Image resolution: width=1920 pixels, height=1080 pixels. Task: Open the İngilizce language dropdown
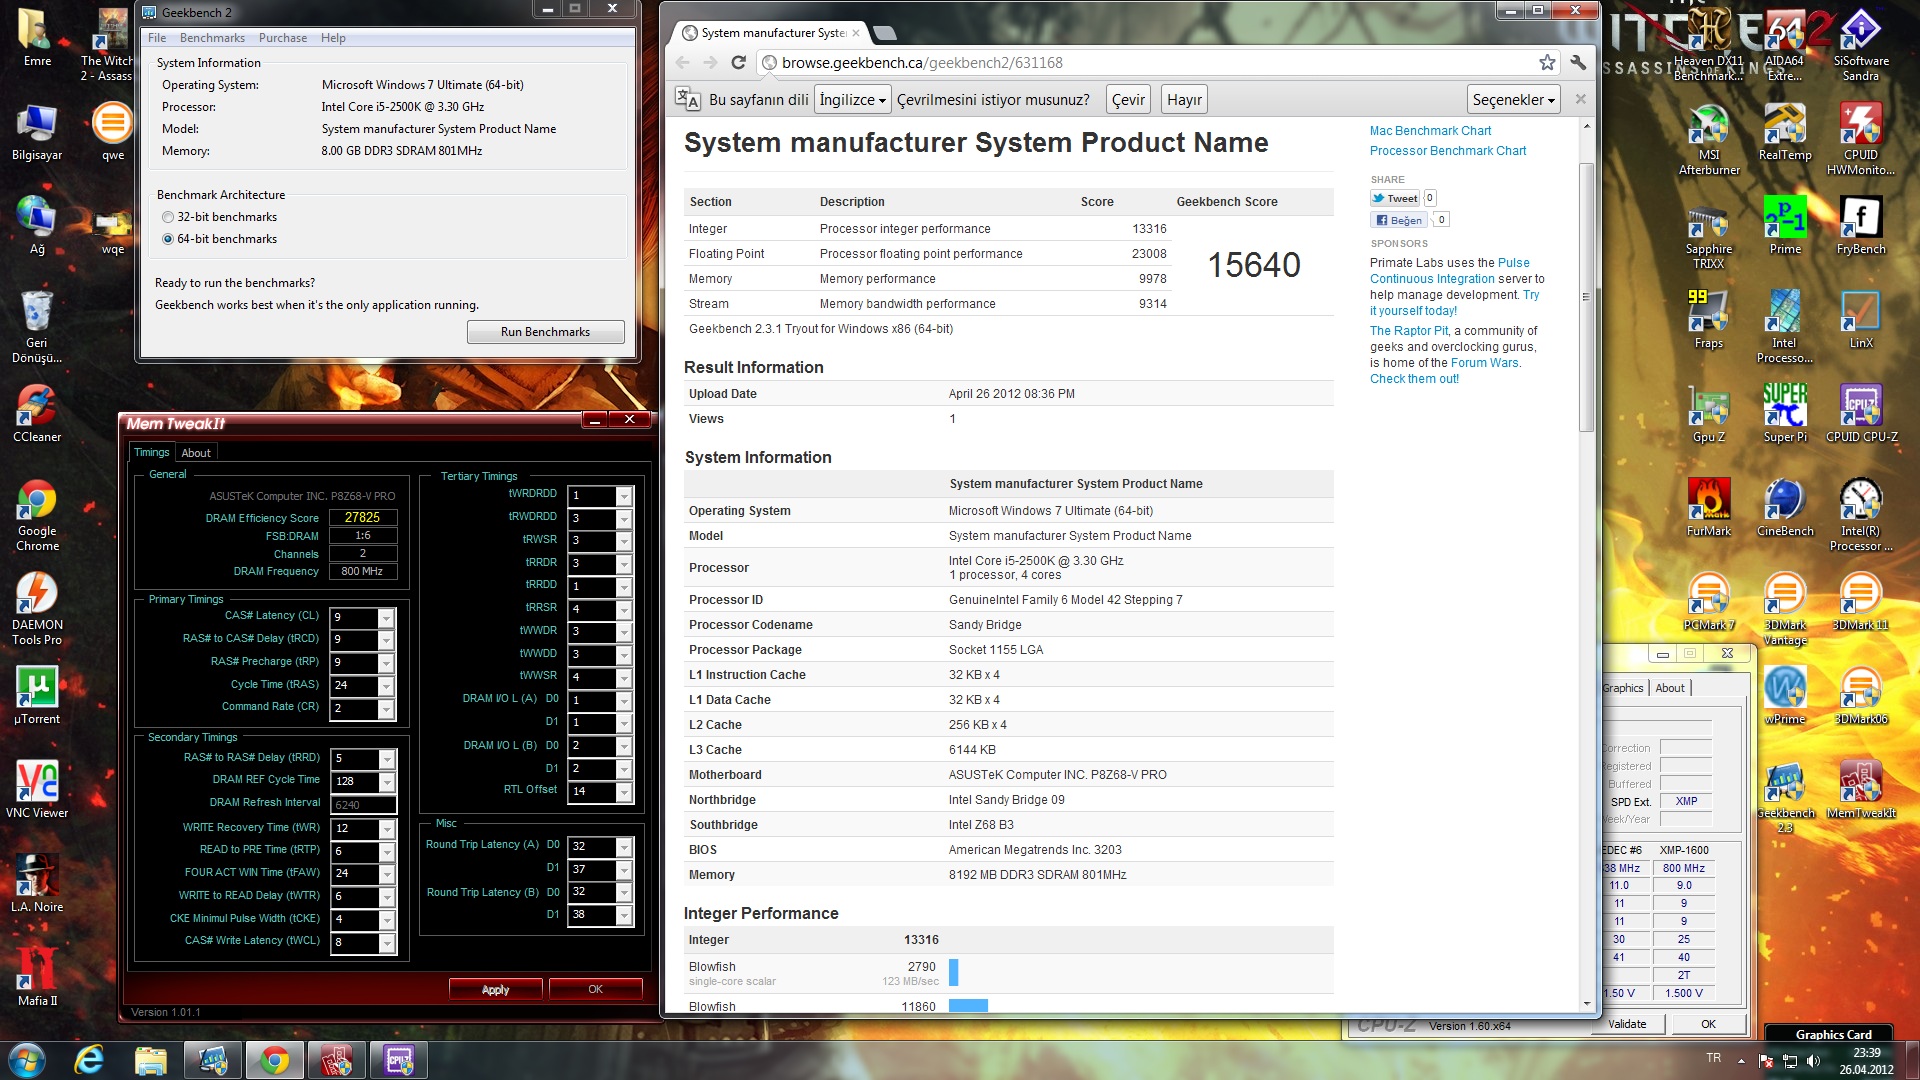853,100
